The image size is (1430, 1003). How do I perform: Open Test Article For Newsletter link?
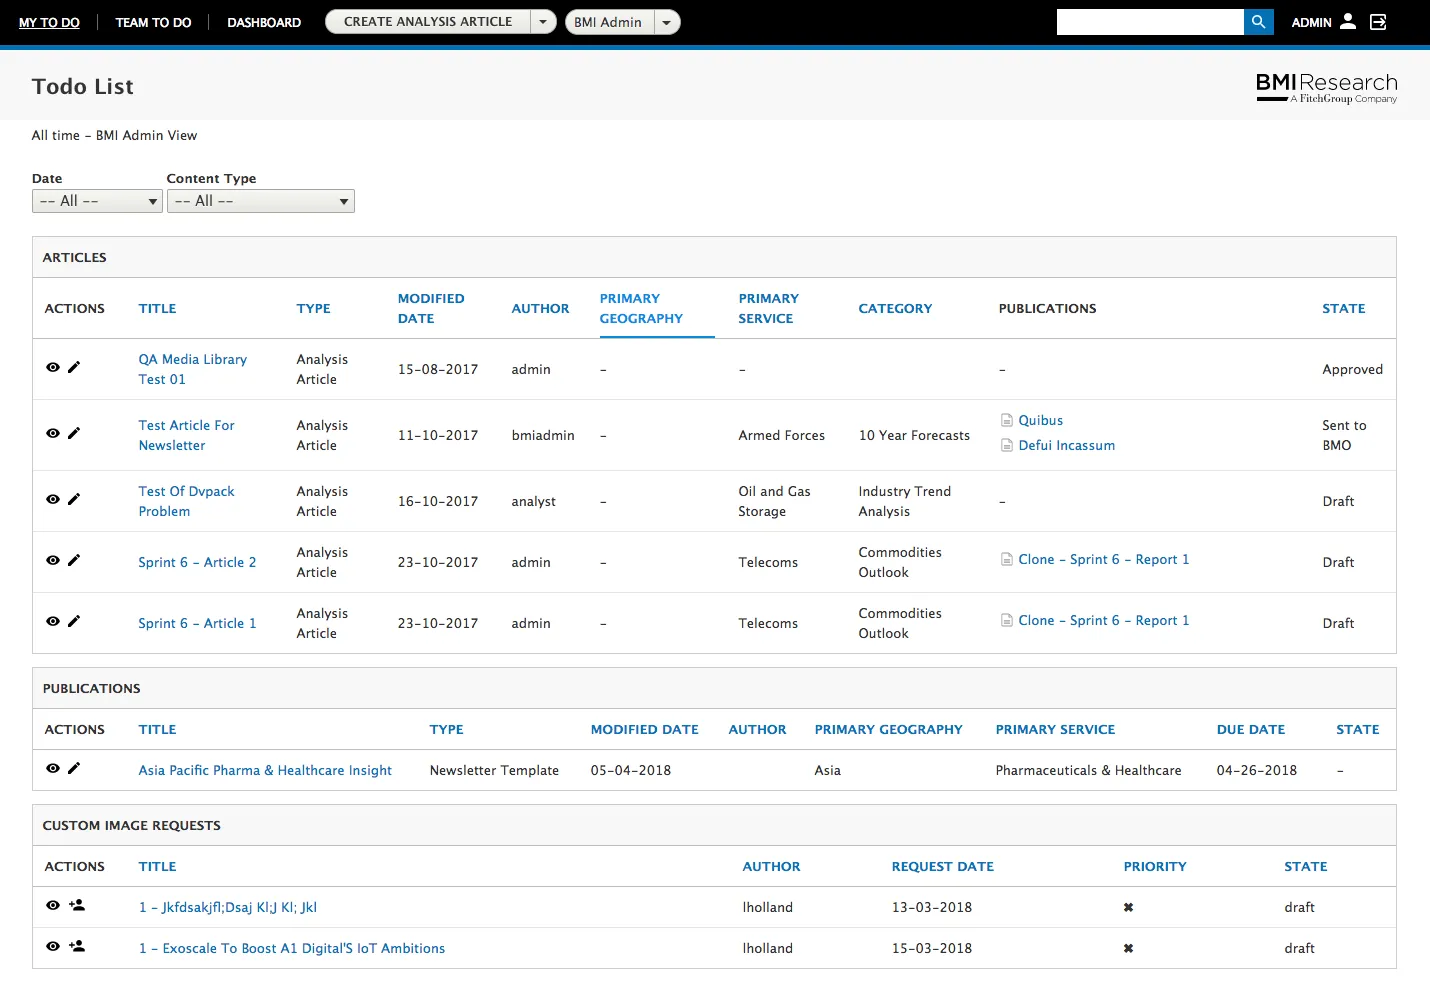(x=186, y=436)
